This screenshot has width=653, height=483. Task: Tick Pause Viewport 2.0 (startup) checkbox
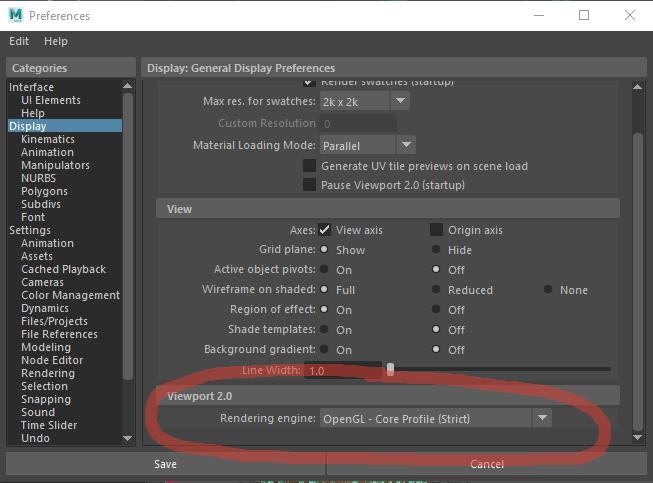pos(310,185)
